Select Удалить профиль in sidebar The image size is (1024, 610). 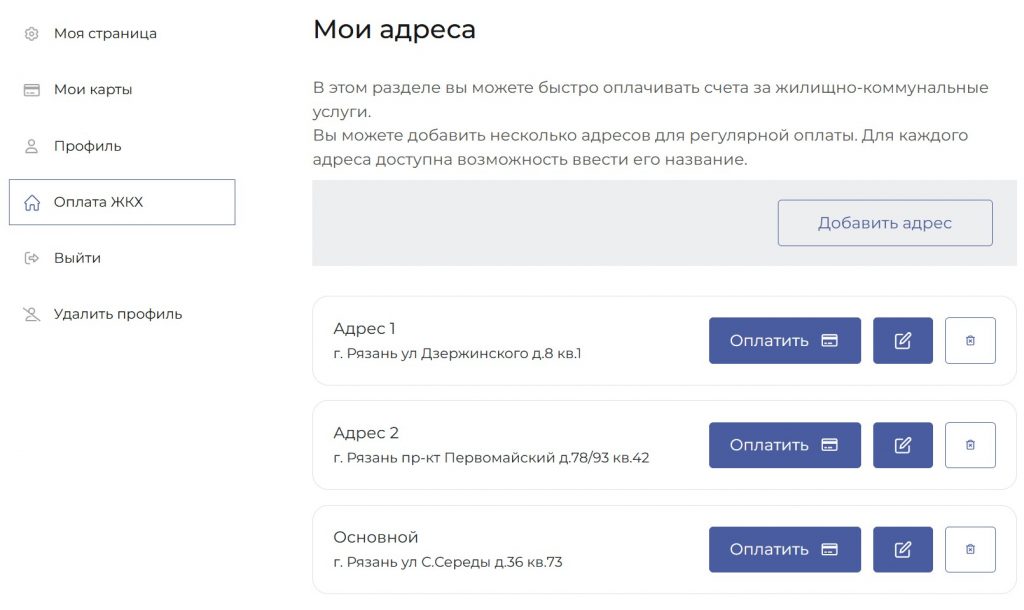pos(118,314)
